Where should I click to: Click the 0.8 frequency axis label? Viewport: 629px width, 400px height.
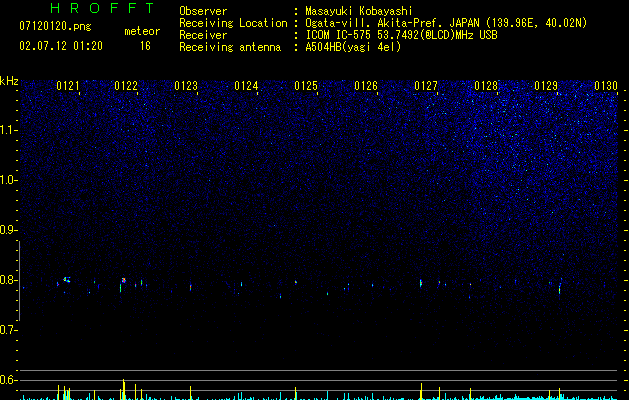[8, 280]
